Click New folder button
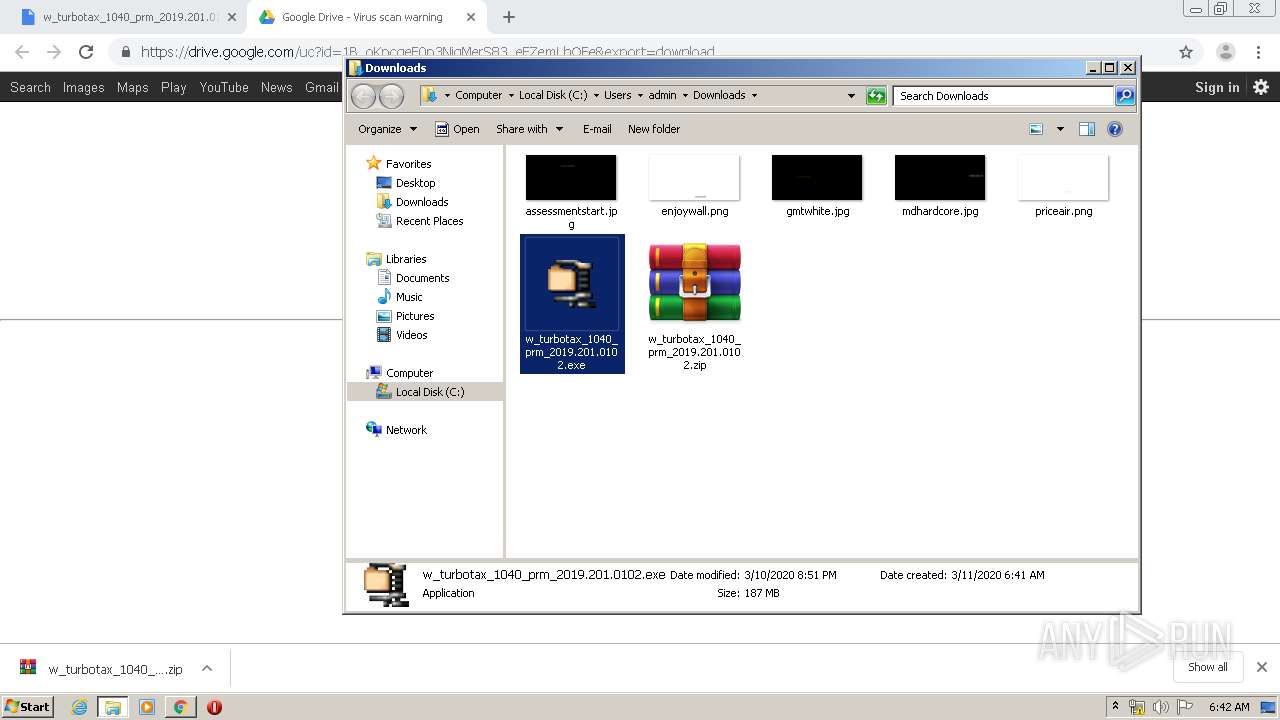Viewport: 1280px width, 720px height. [x=654, y=129]
